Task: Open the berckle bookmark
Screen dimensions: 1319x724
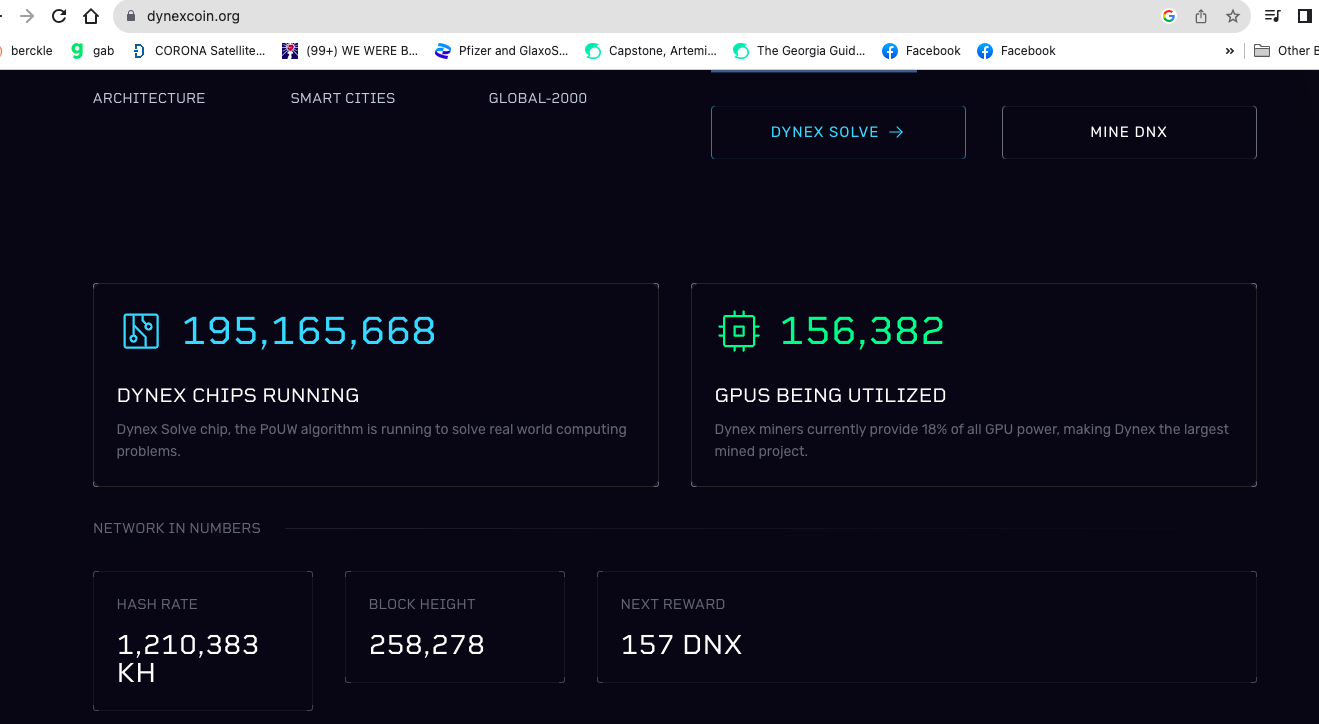Action: click(25, 51)
